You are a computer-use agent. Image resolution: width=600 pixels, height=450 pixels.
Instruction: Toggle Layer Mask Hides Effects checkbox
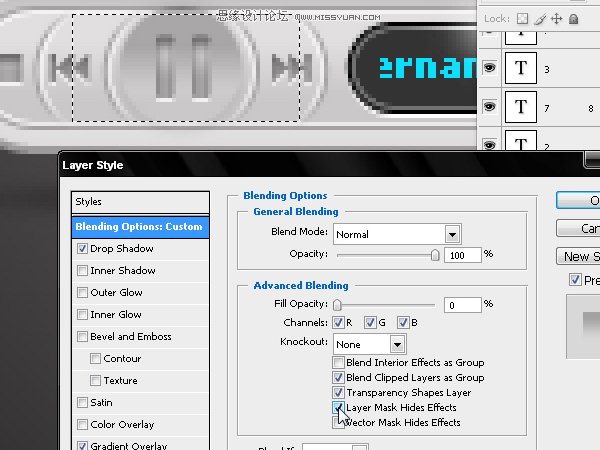338,408
